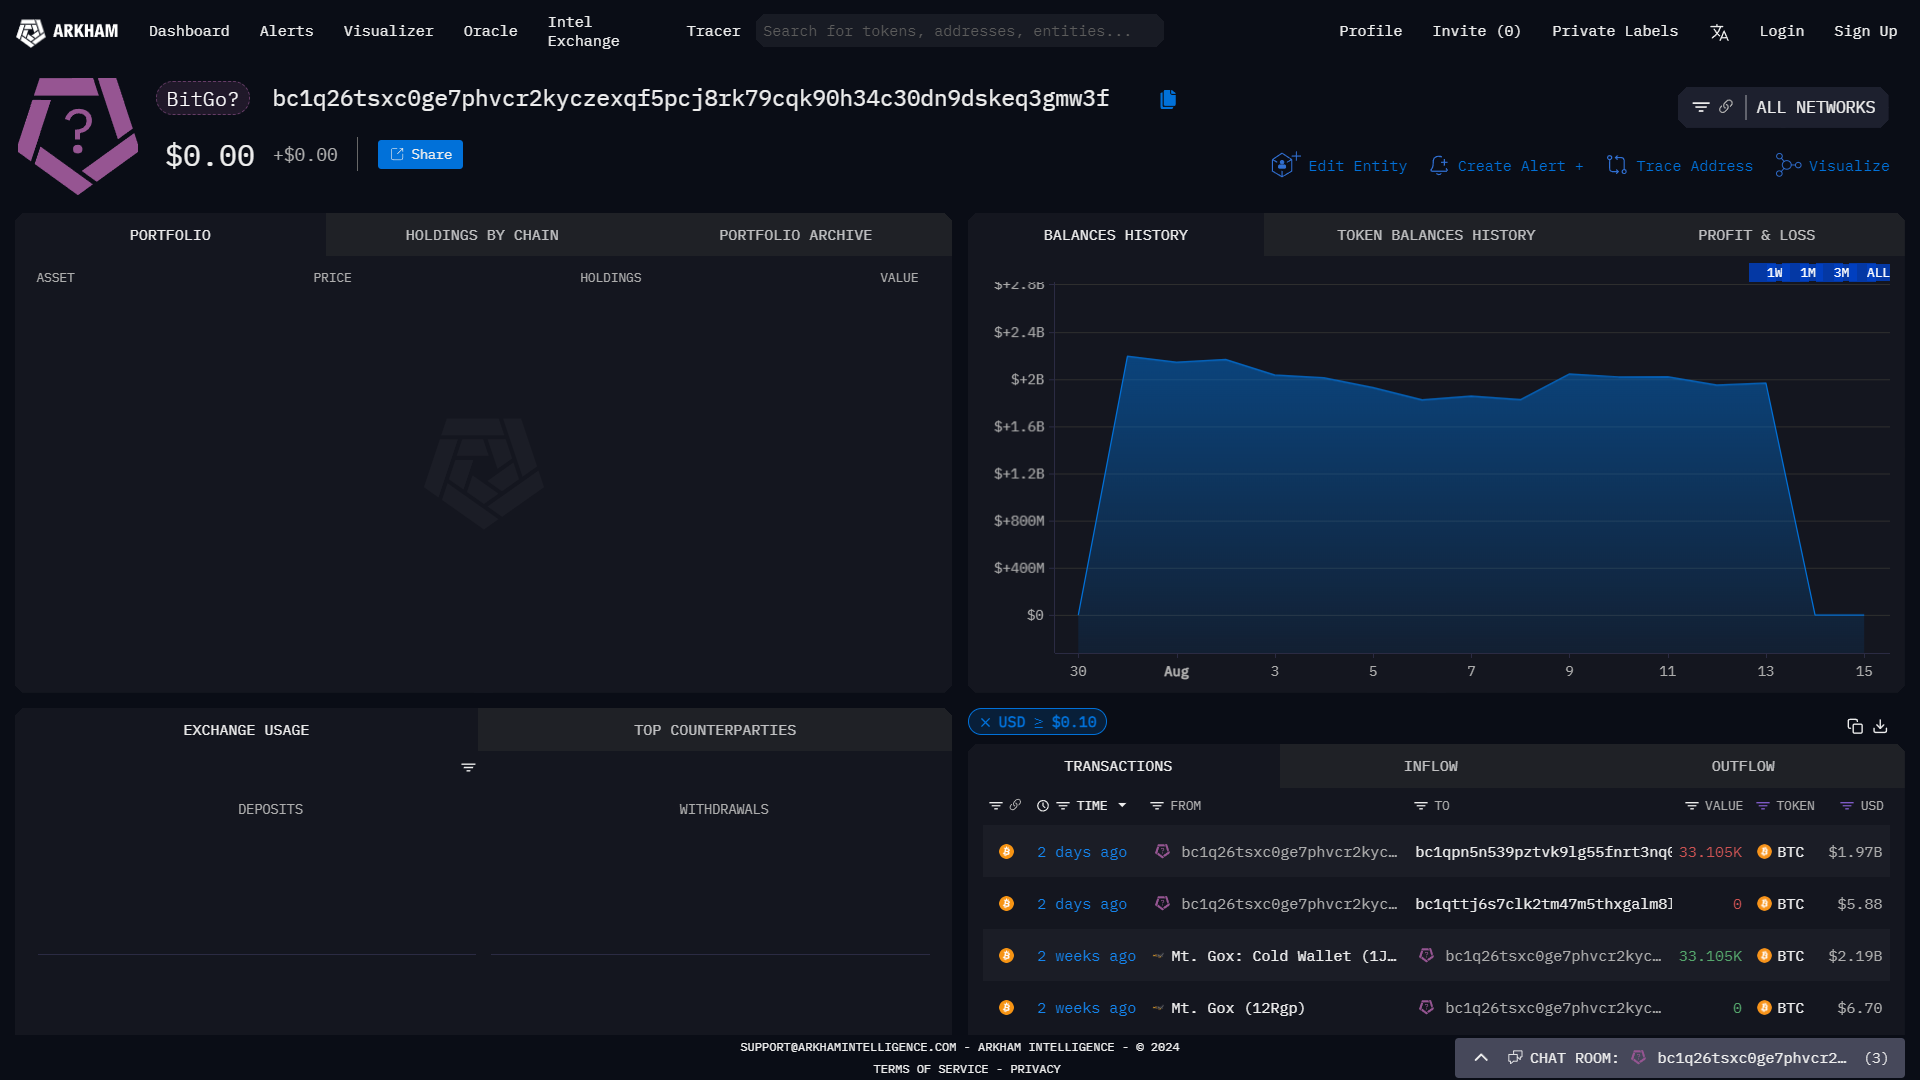Click the copy transactions icon above the table

[1855, 726]
